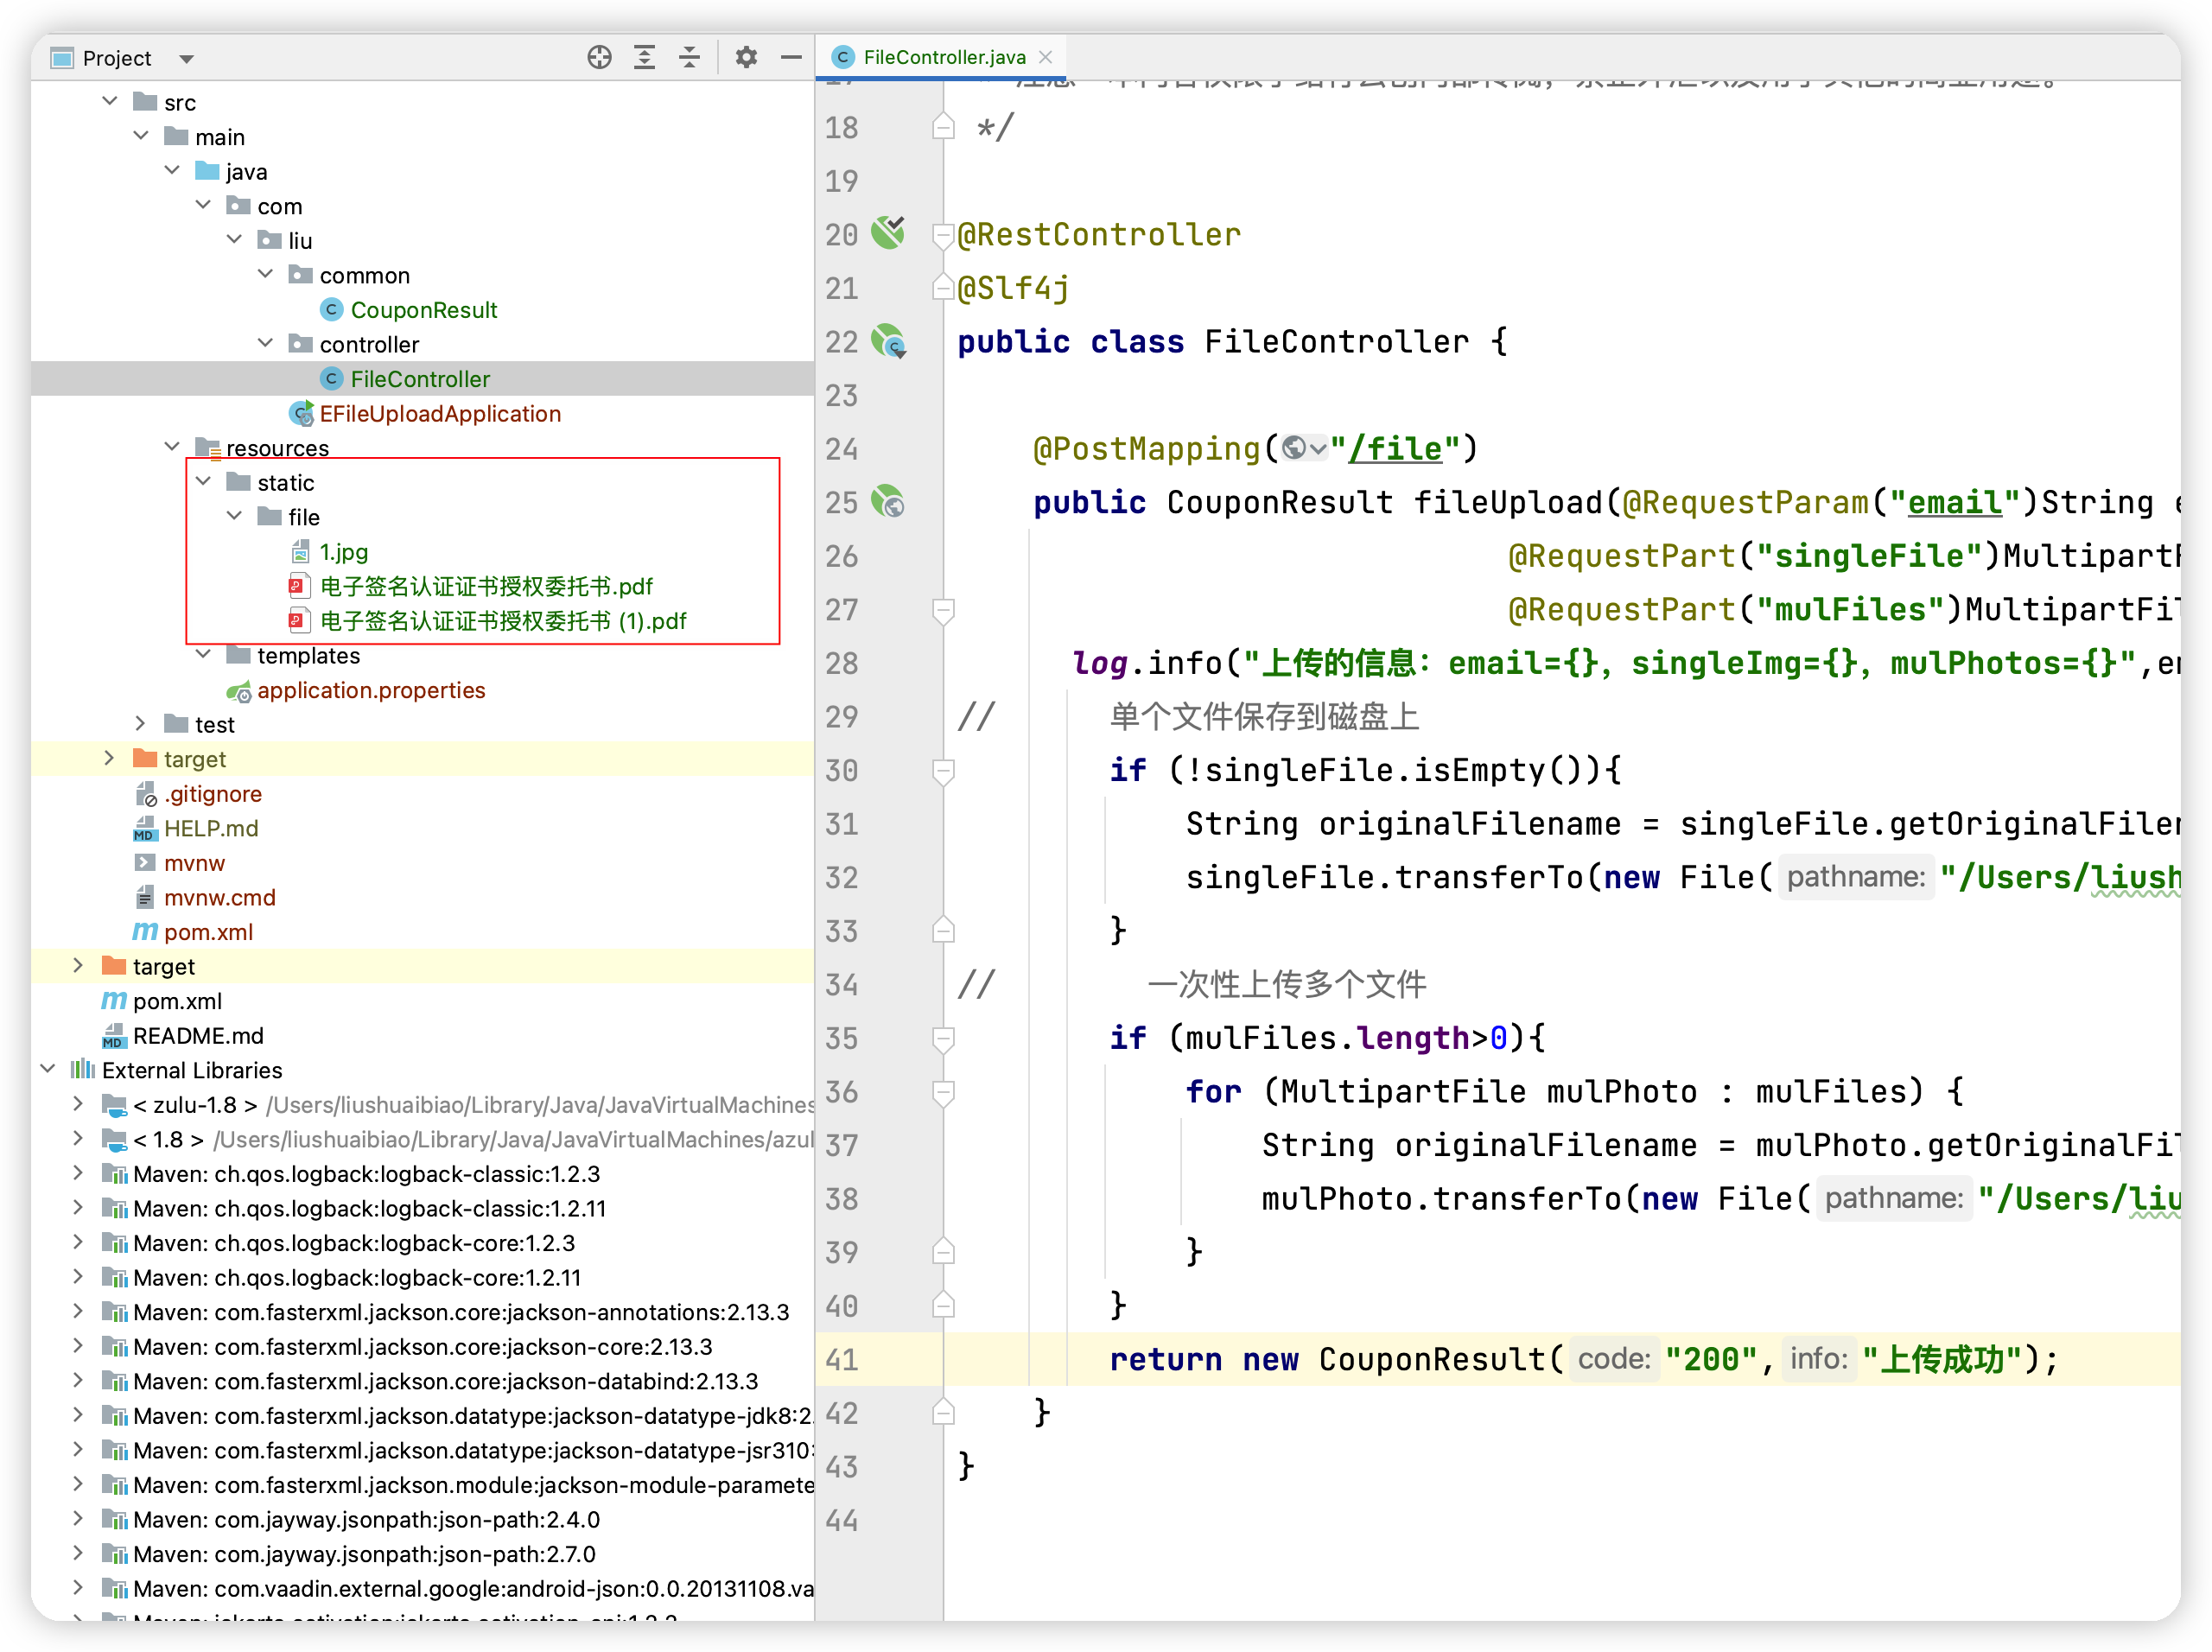Collapse the java folder
The image size is (2212, 1652).
(172, 170)
